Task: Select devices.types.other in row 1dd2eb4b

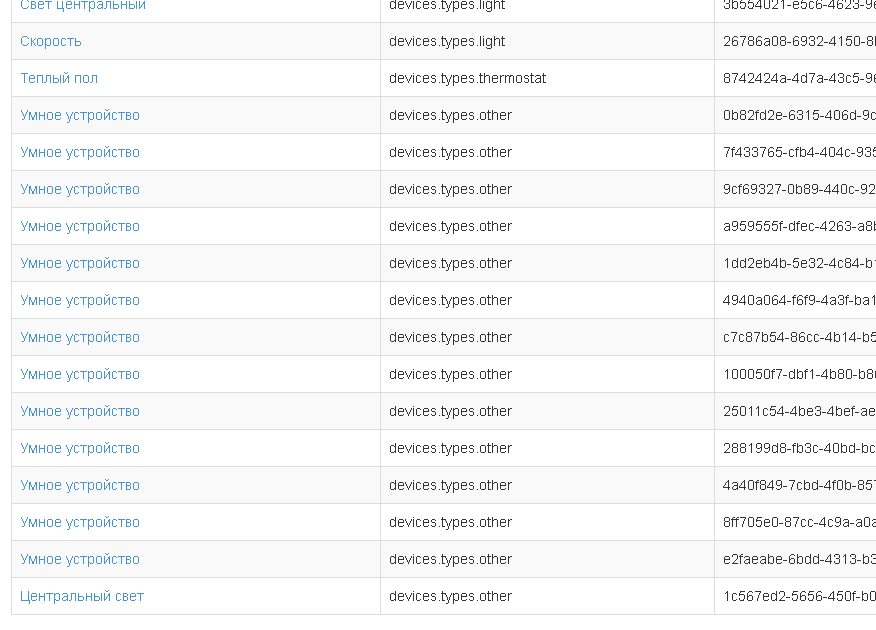Action: [x=450, y=263]
